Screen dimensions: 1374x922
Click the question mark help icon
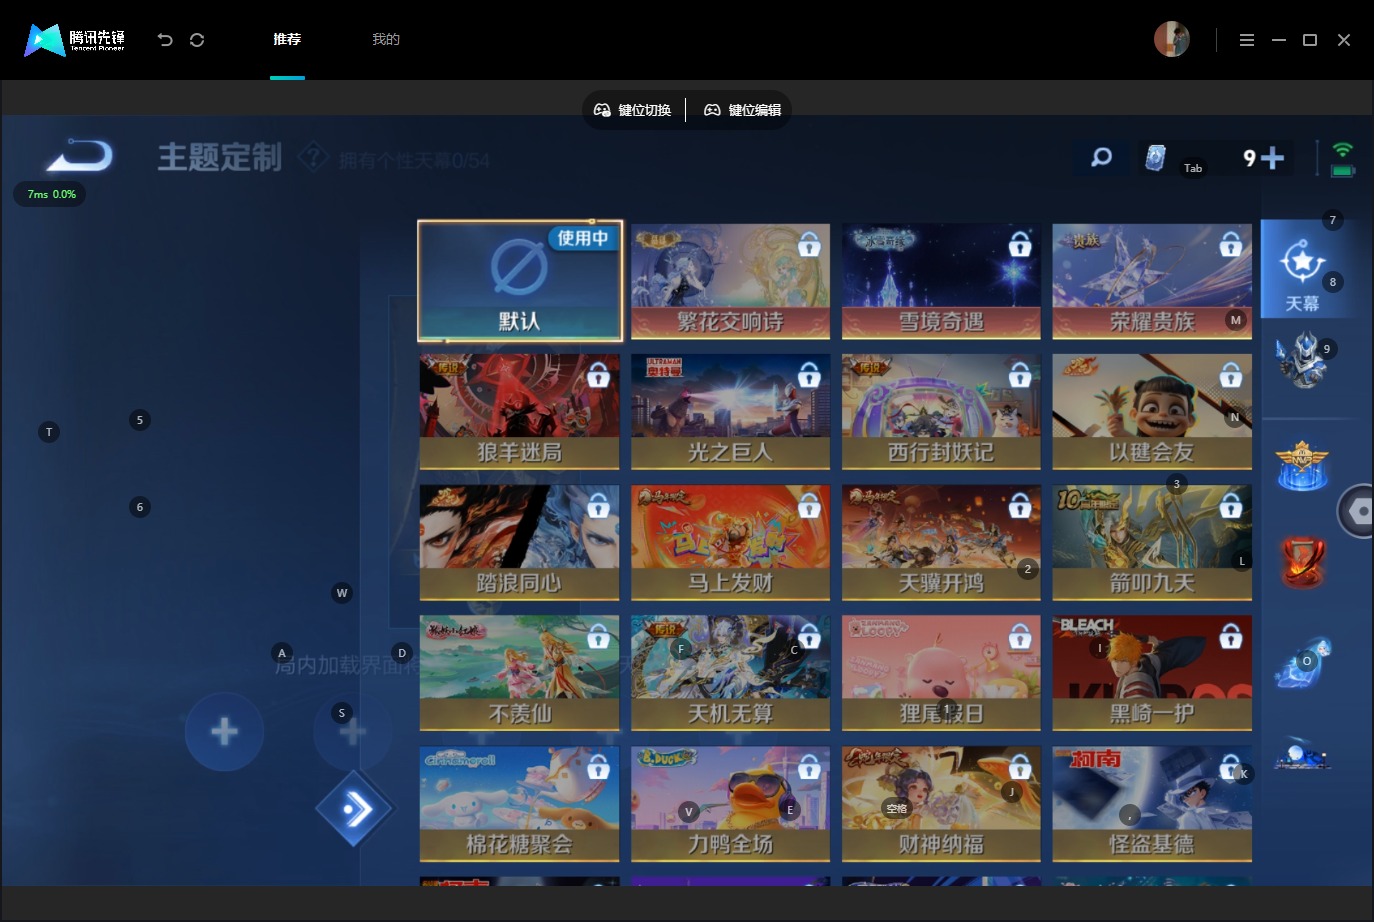pyautogui.click(x=314, y=157)
